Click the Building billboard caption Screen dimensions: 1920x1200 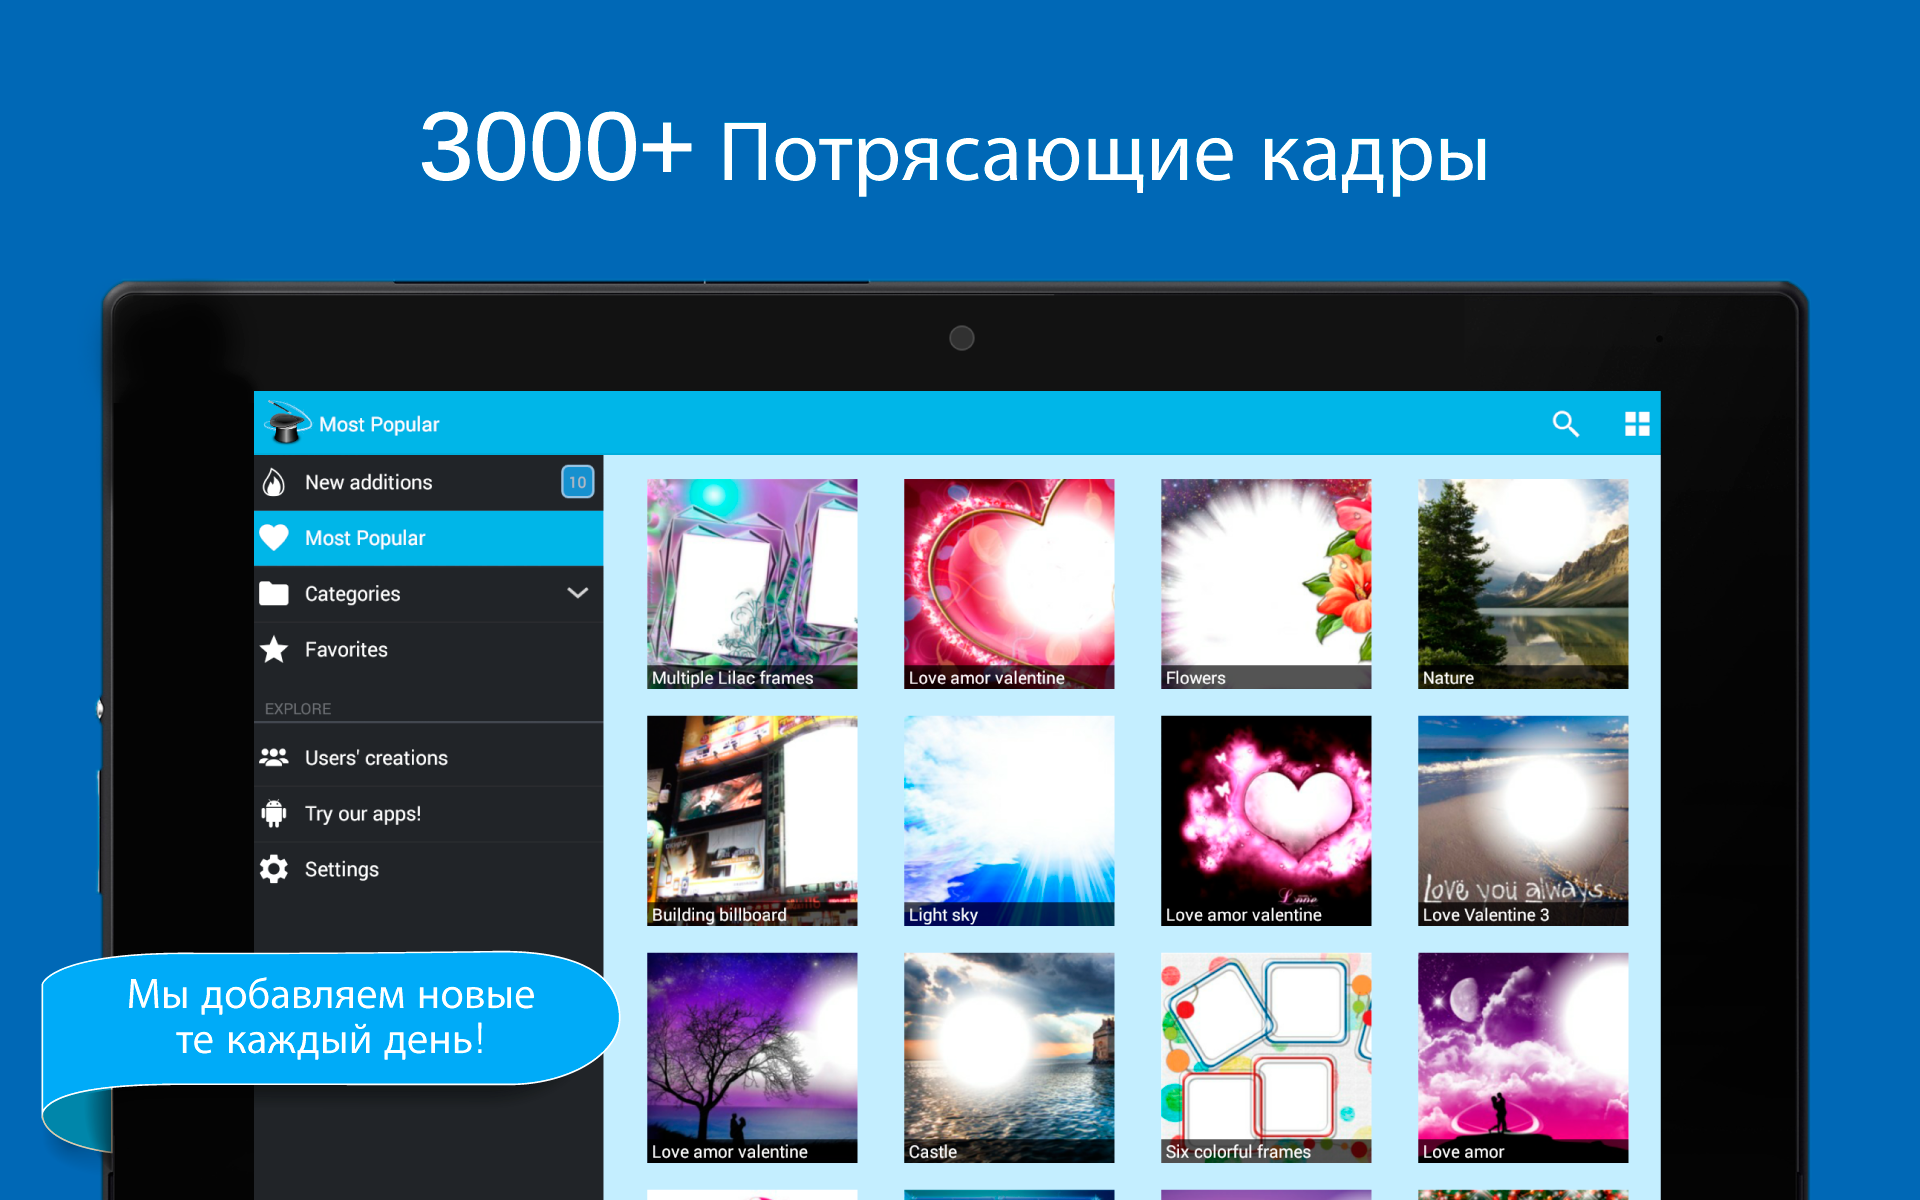[x=719, y=915]
